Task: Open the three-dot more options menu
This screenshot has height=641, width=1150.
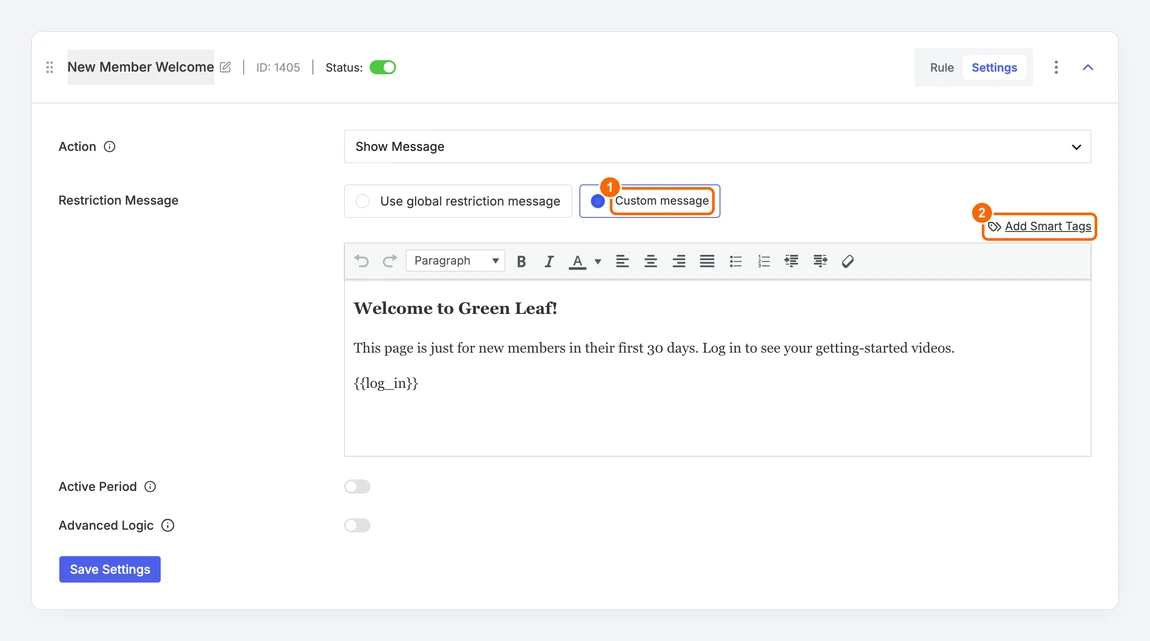Action: 1056,67
